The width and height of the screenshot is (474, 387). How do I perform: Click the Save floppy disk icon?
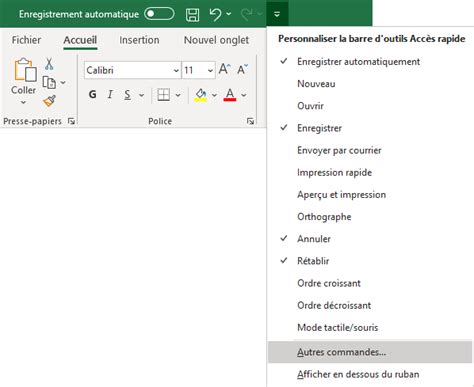click(x=192, y=15)
